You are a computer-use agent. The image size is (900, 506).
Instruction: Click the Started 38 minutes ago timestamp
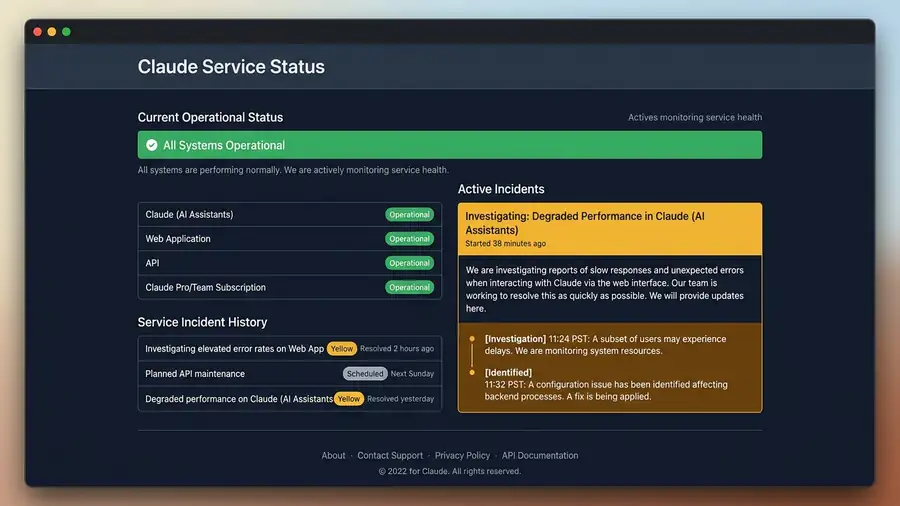pos(506,243)
